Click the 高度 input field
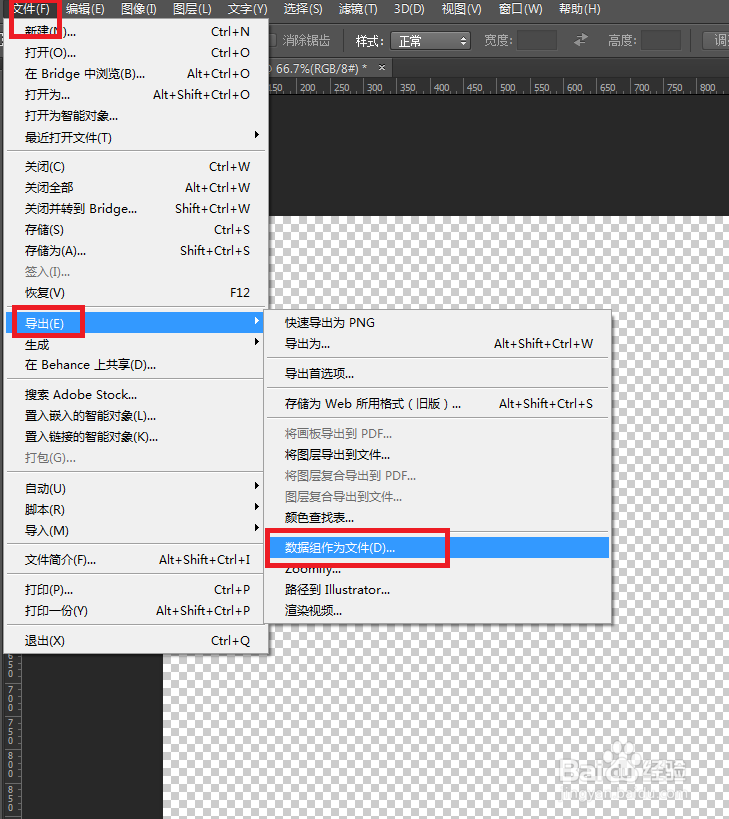729x819 pixels. point(661,40)
